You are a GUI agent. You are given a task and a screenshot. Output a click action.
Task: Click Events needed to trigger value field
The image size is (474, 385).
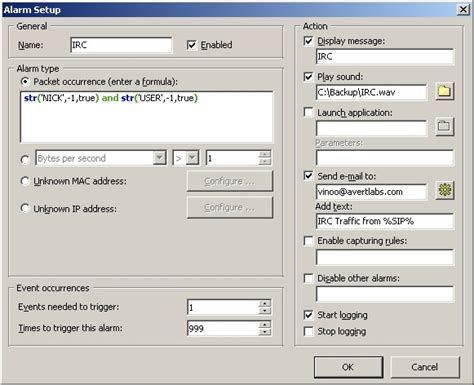pyautogui.click(x=223, y=307)
